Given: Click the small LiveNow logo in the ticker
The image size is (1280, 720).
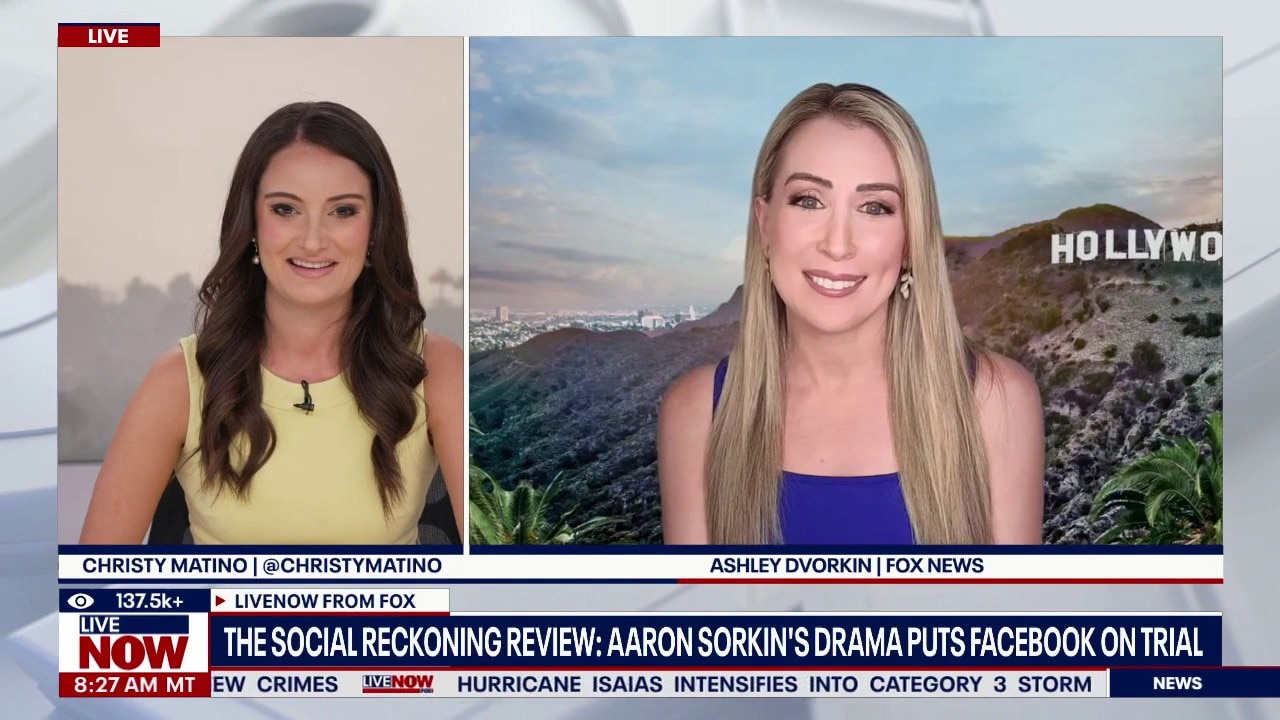Looking at the screenshot, I should click(398, 684).
